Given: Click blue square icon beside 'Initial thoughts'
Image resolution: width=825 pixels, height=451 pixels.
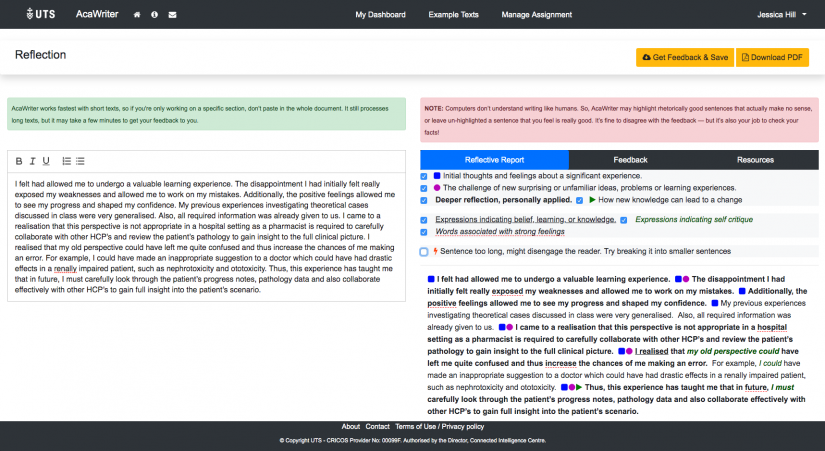Looking at the screenshot, I should point(437,176).
